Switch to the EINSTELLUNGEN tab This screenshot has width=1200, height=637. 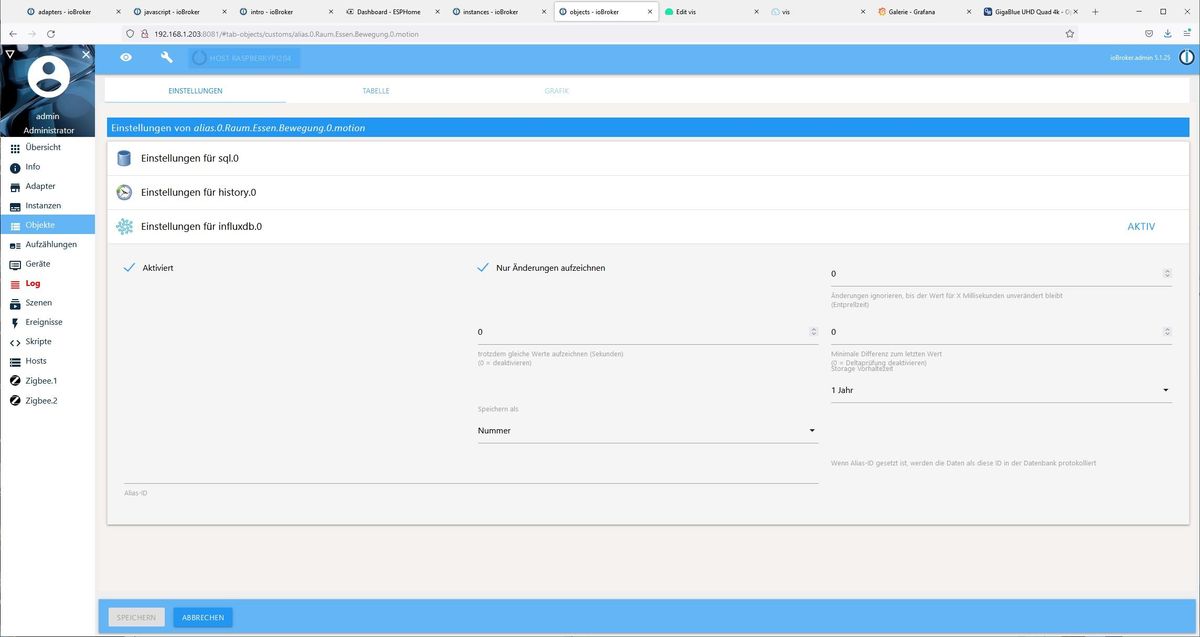click(x=195, y=91)
